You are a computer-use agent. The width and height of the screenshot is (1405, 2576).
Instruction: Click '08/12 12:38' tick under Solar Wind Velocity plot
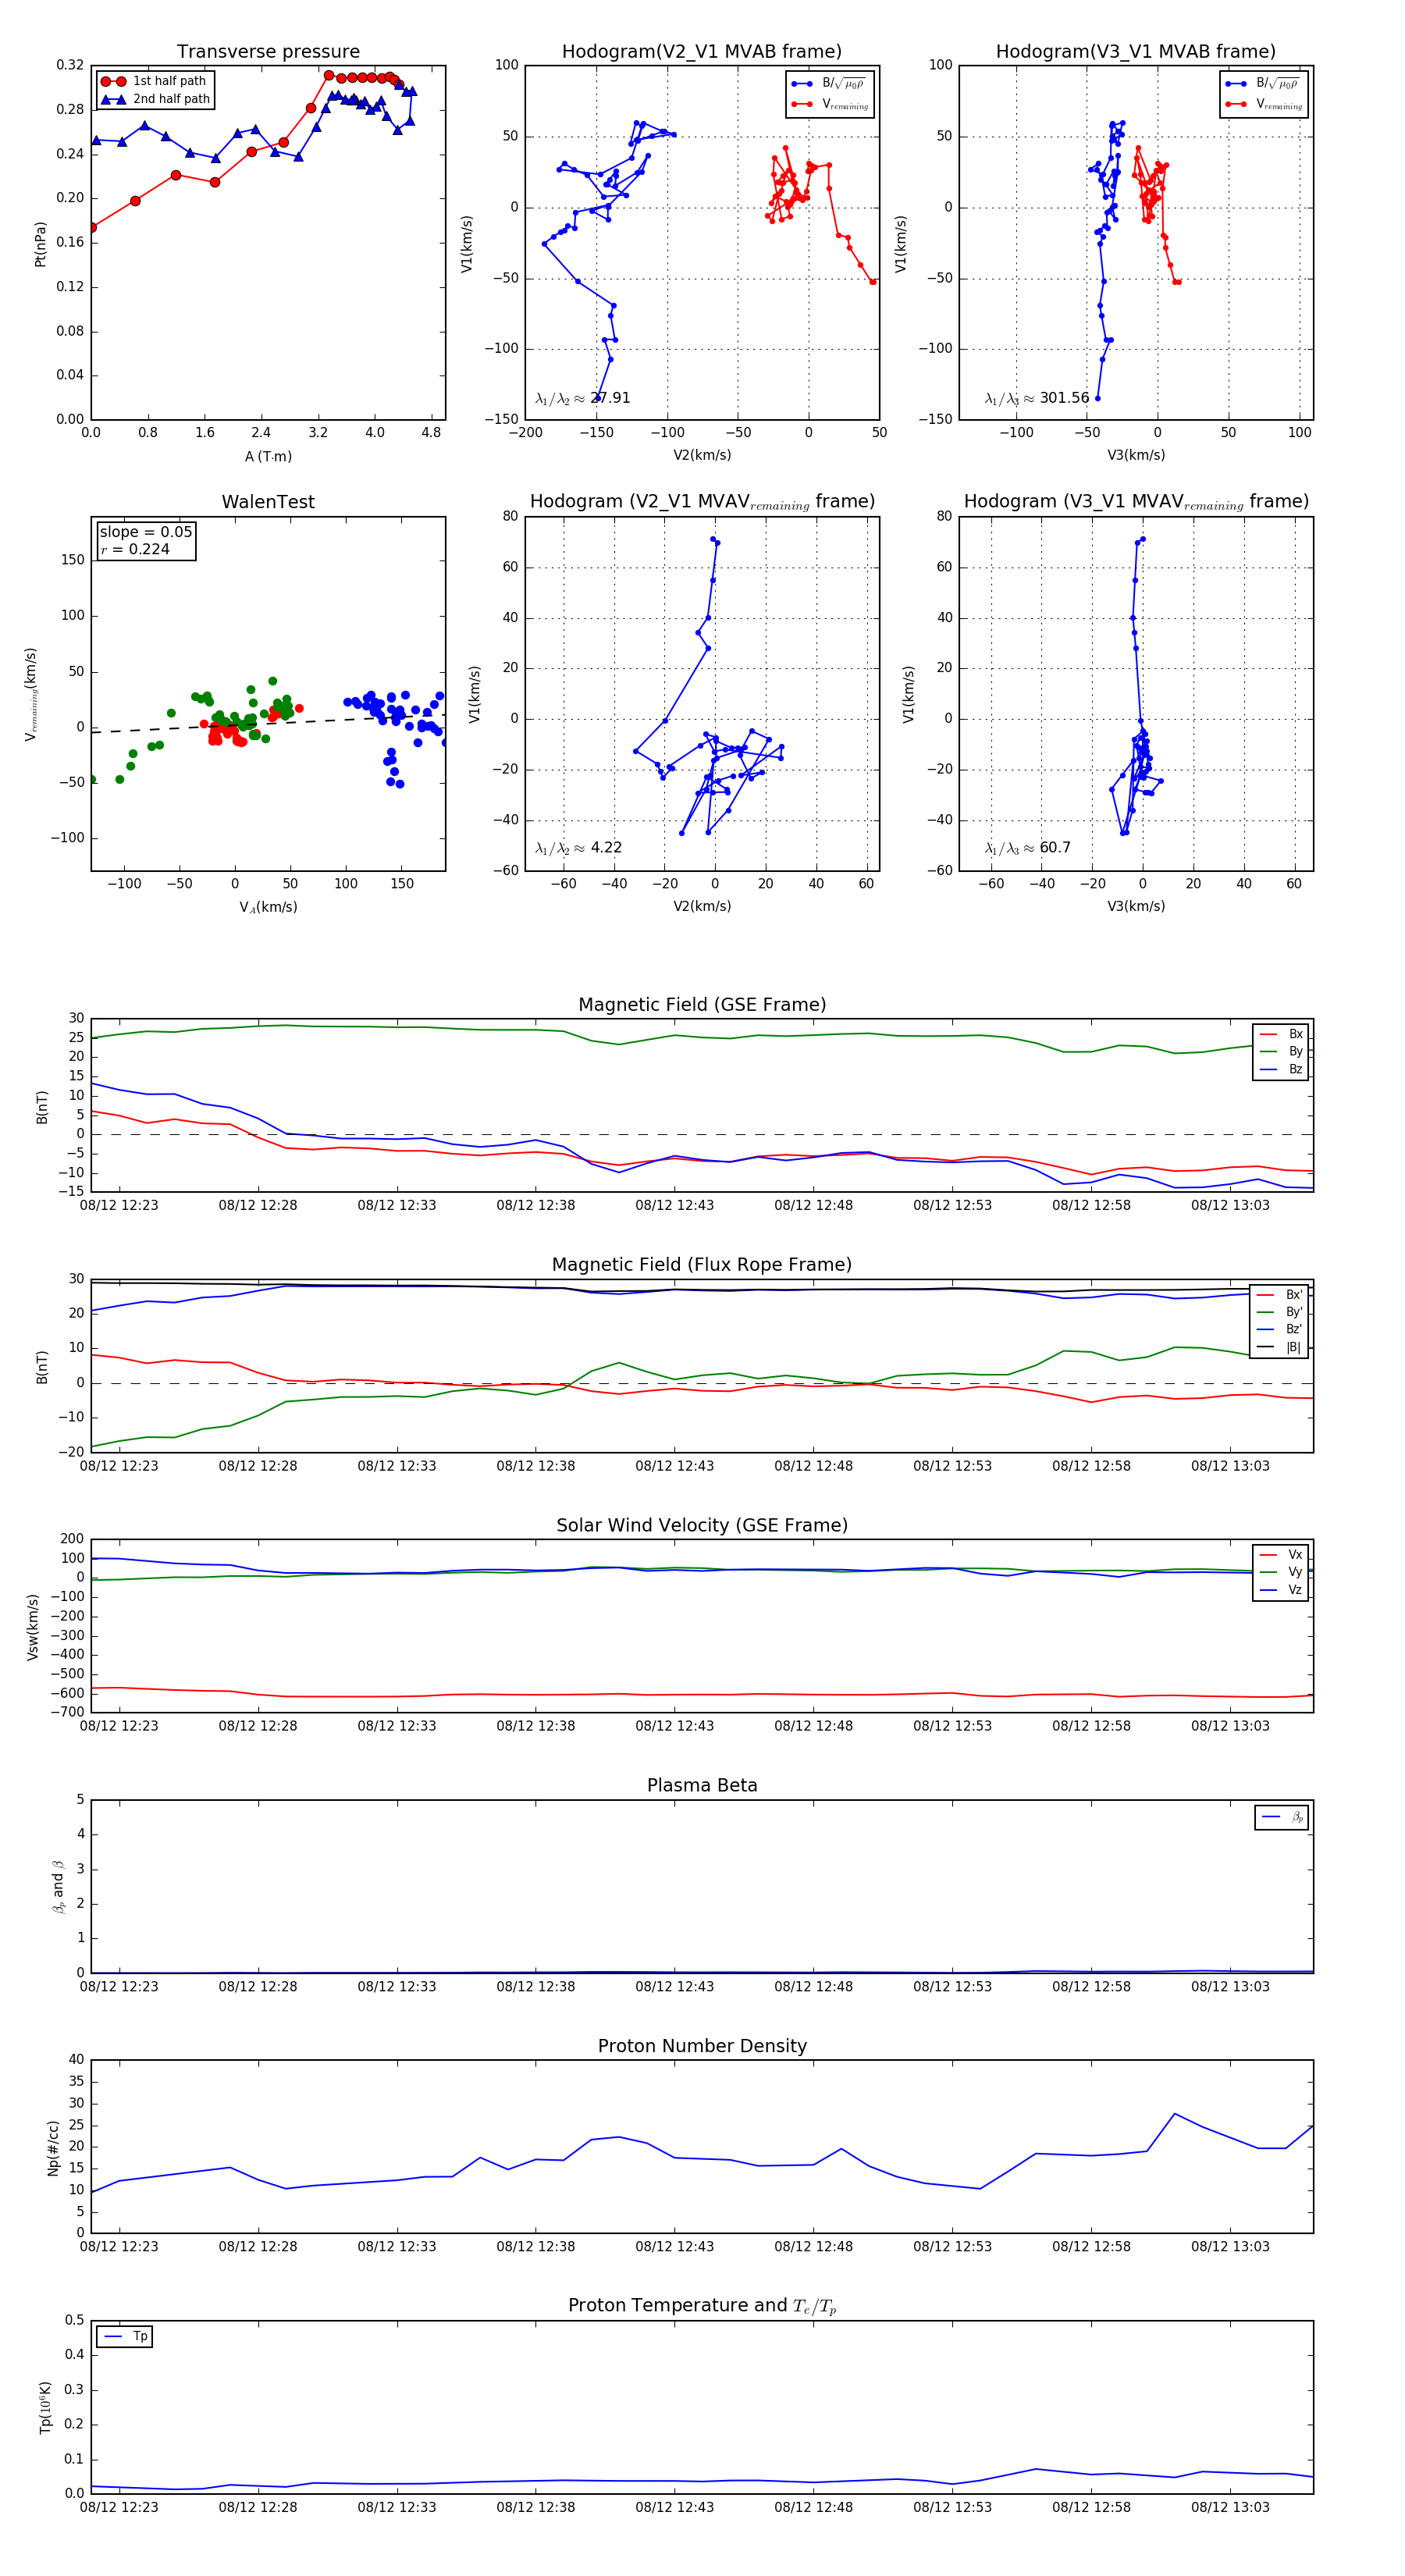(536, 1726)
